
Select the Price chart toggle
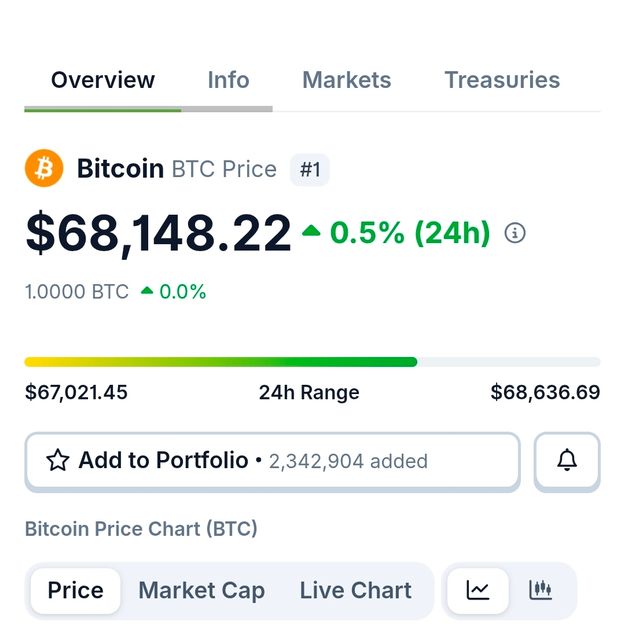(x=76, y=590)
